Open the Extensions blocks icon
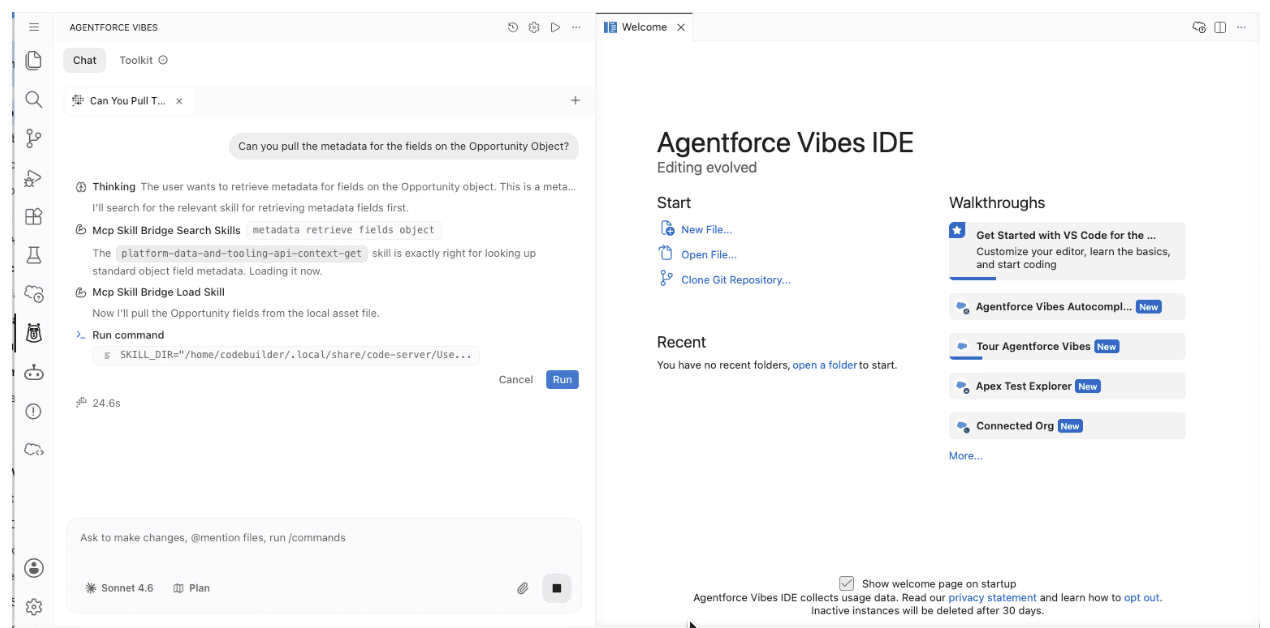This screenshot has height=628, width=1270. pyautogui.click(x=34, y=216)
